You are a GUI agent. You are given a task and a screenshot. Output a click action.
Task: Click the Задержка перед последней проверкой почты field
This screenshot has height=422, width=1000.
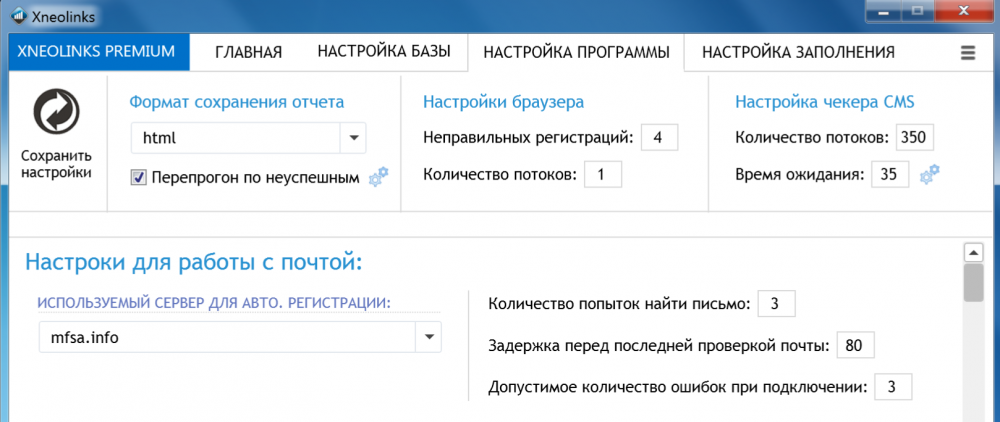coord(855,346)
